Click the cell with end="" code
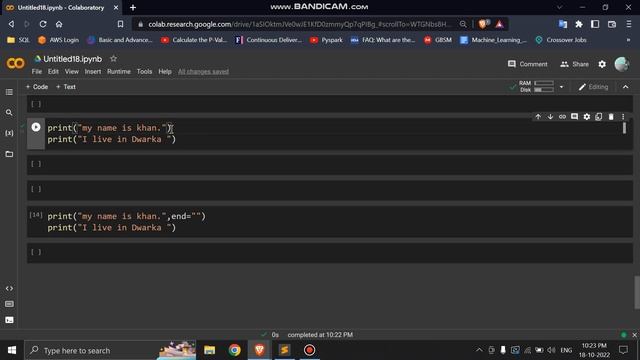The image size is (640, 360). click(330, 222)
